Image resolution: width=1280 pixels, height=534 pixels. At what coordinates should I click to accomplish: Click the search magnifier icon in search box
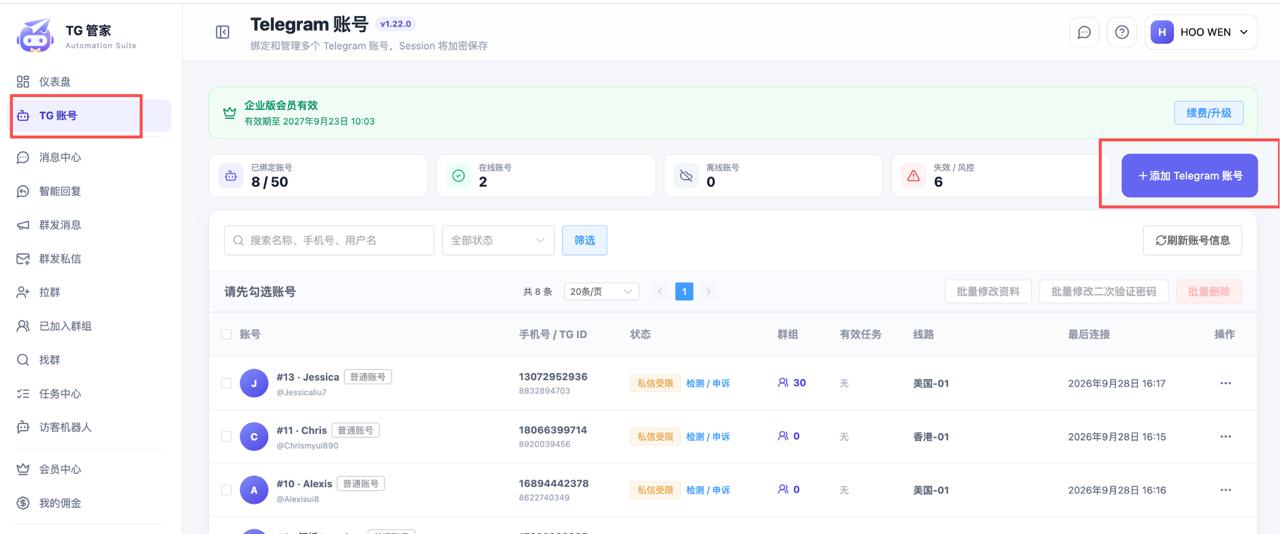tap(239, 240)
